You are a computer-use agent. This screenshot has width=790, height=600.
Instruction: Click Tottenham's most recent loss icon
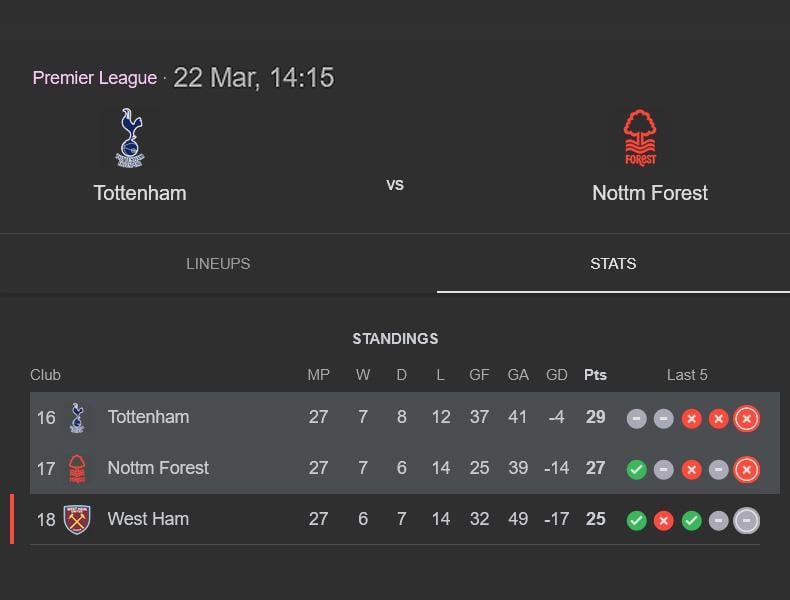click(746, 418)
